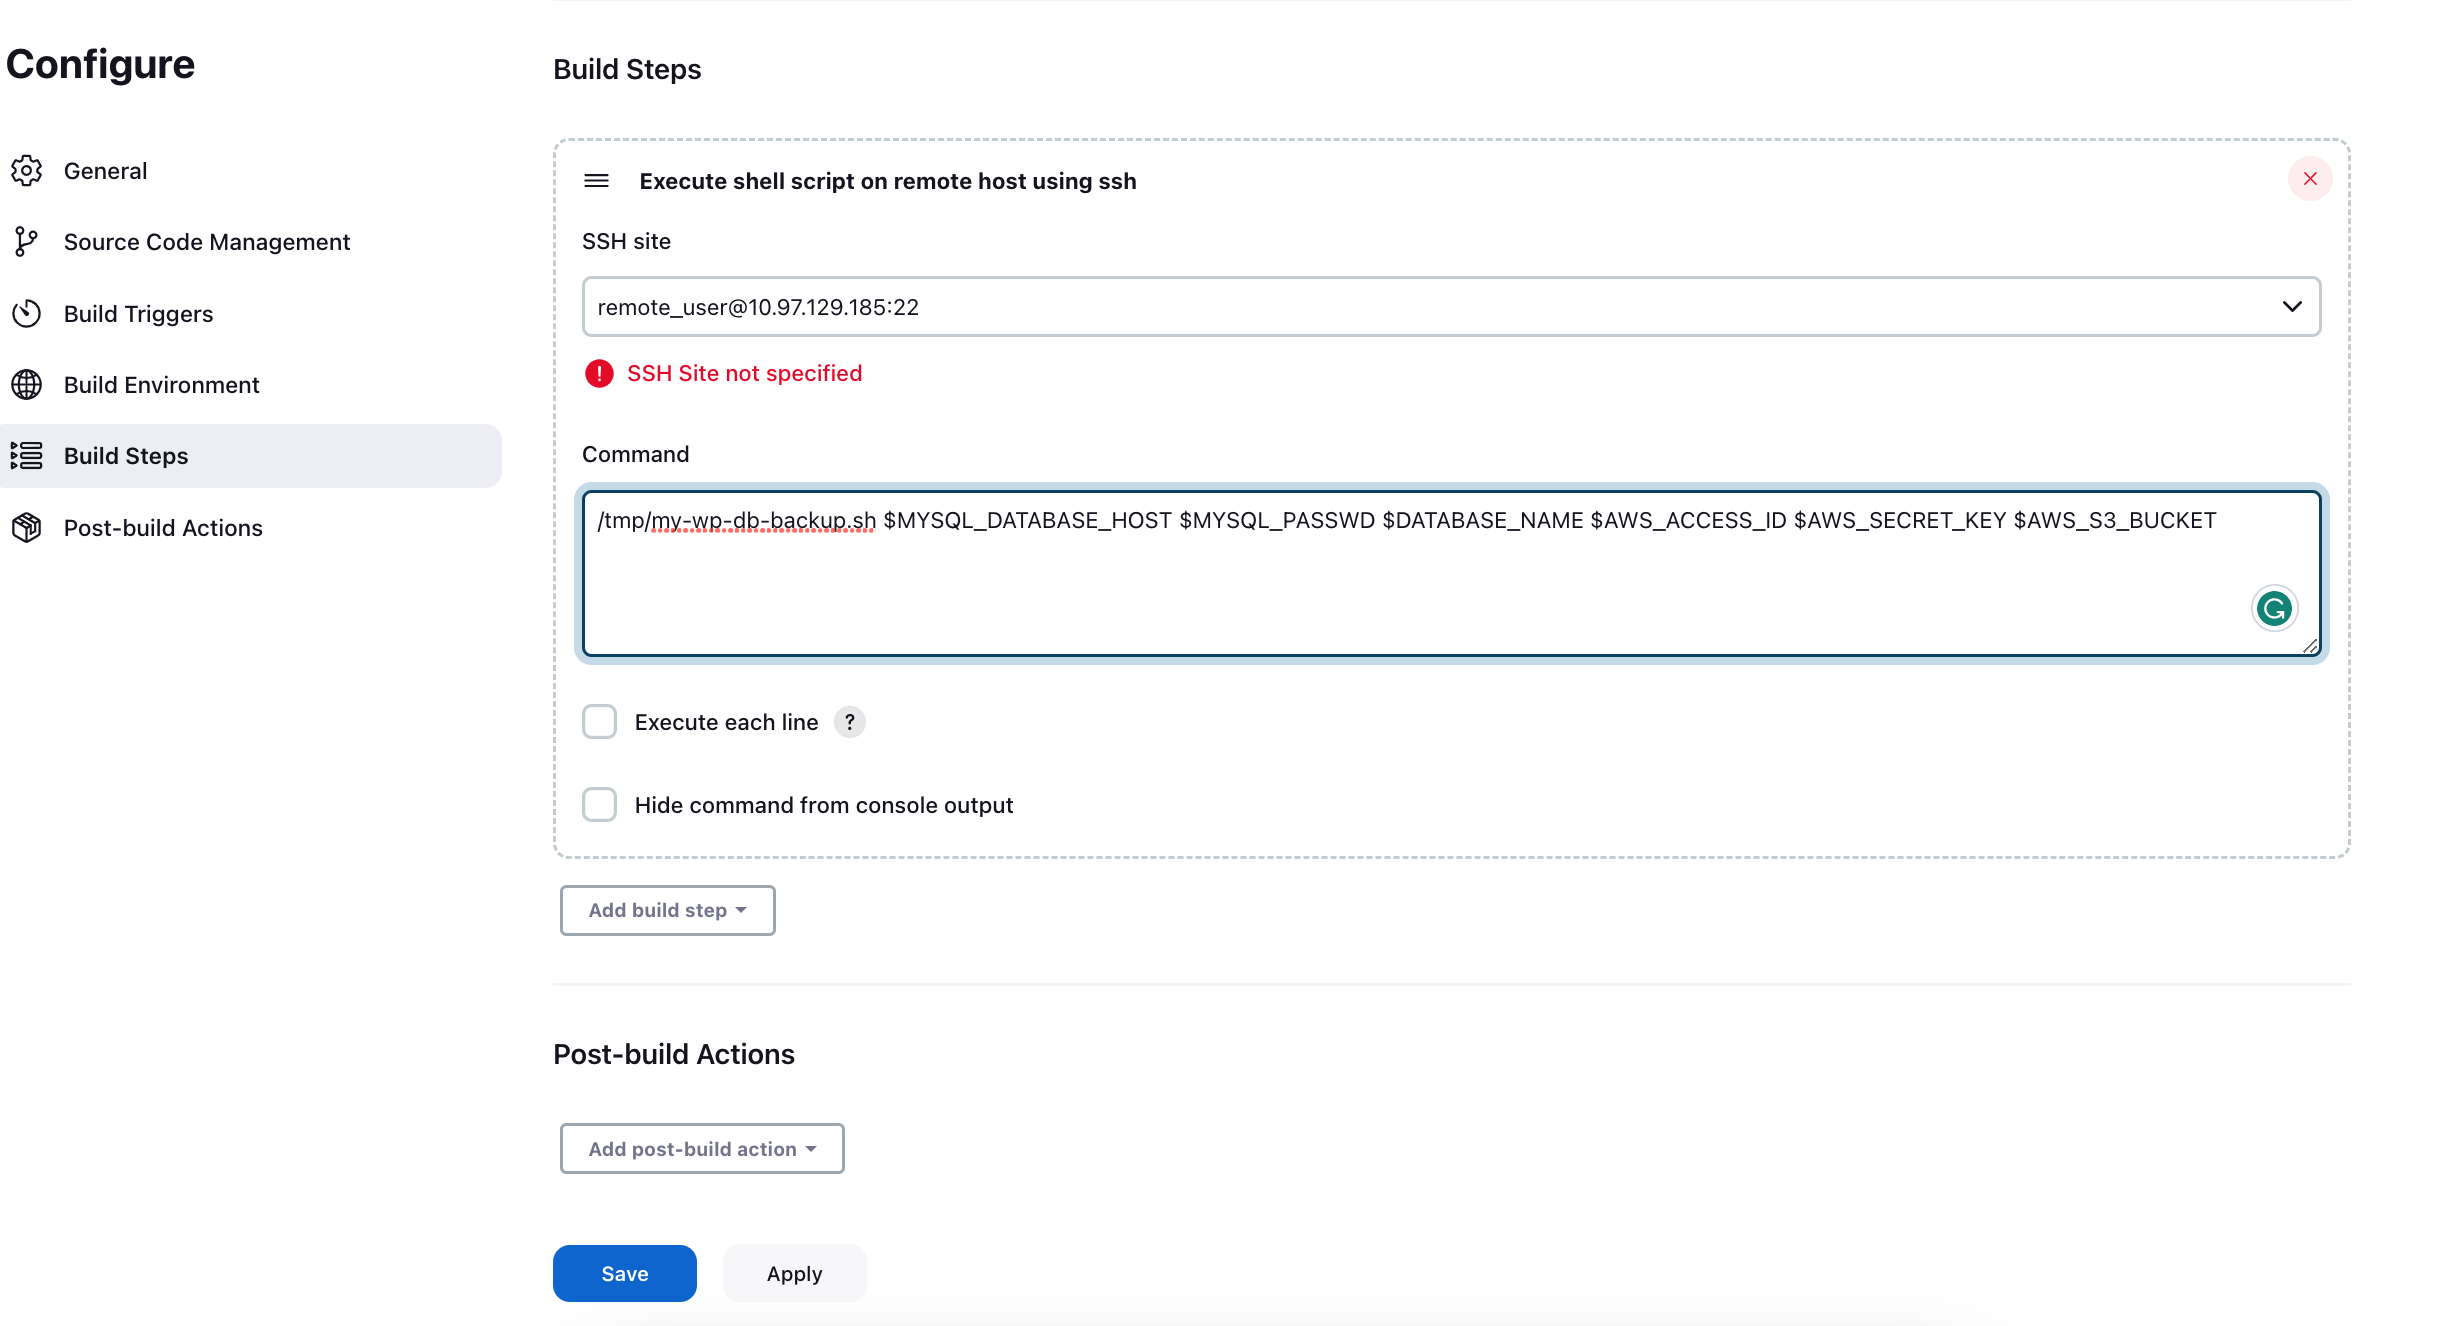Click the drag handle of SSH build step
Image resolution: width=2450 pixels, height=1326 pixels.
click(x=597, y=181)
